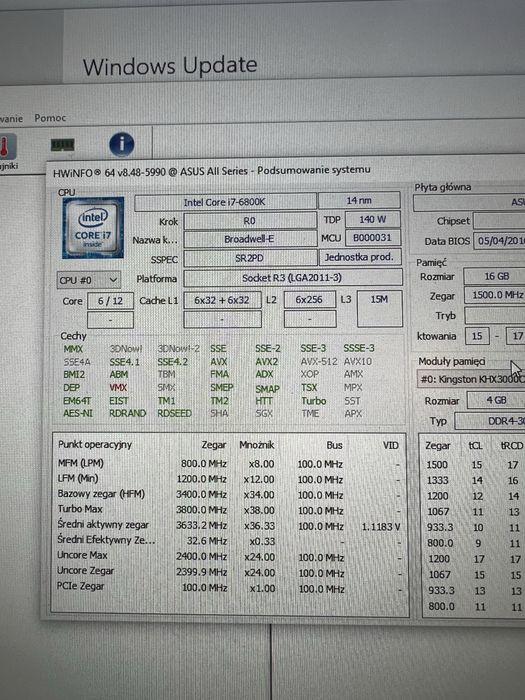Screen dimensions: 525x700
Task: Click the 15M L3 cache field
Action: point(379,308)
